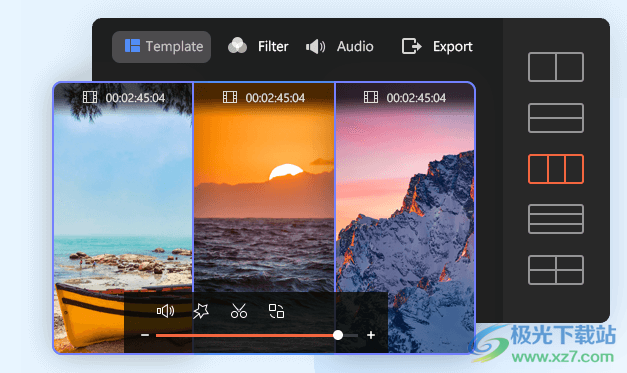Image resolution: width=627 pixels, height=373 pixels.
Task: Open the Audio tab
Action: point(339,46)
